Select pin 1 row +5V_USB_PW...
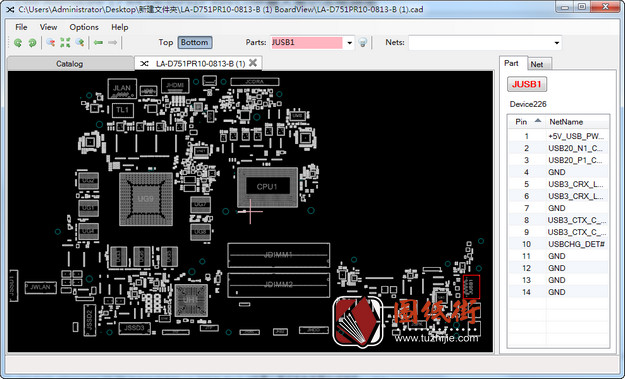The height and width of the screenshot is (379, 625). point(558,136)
